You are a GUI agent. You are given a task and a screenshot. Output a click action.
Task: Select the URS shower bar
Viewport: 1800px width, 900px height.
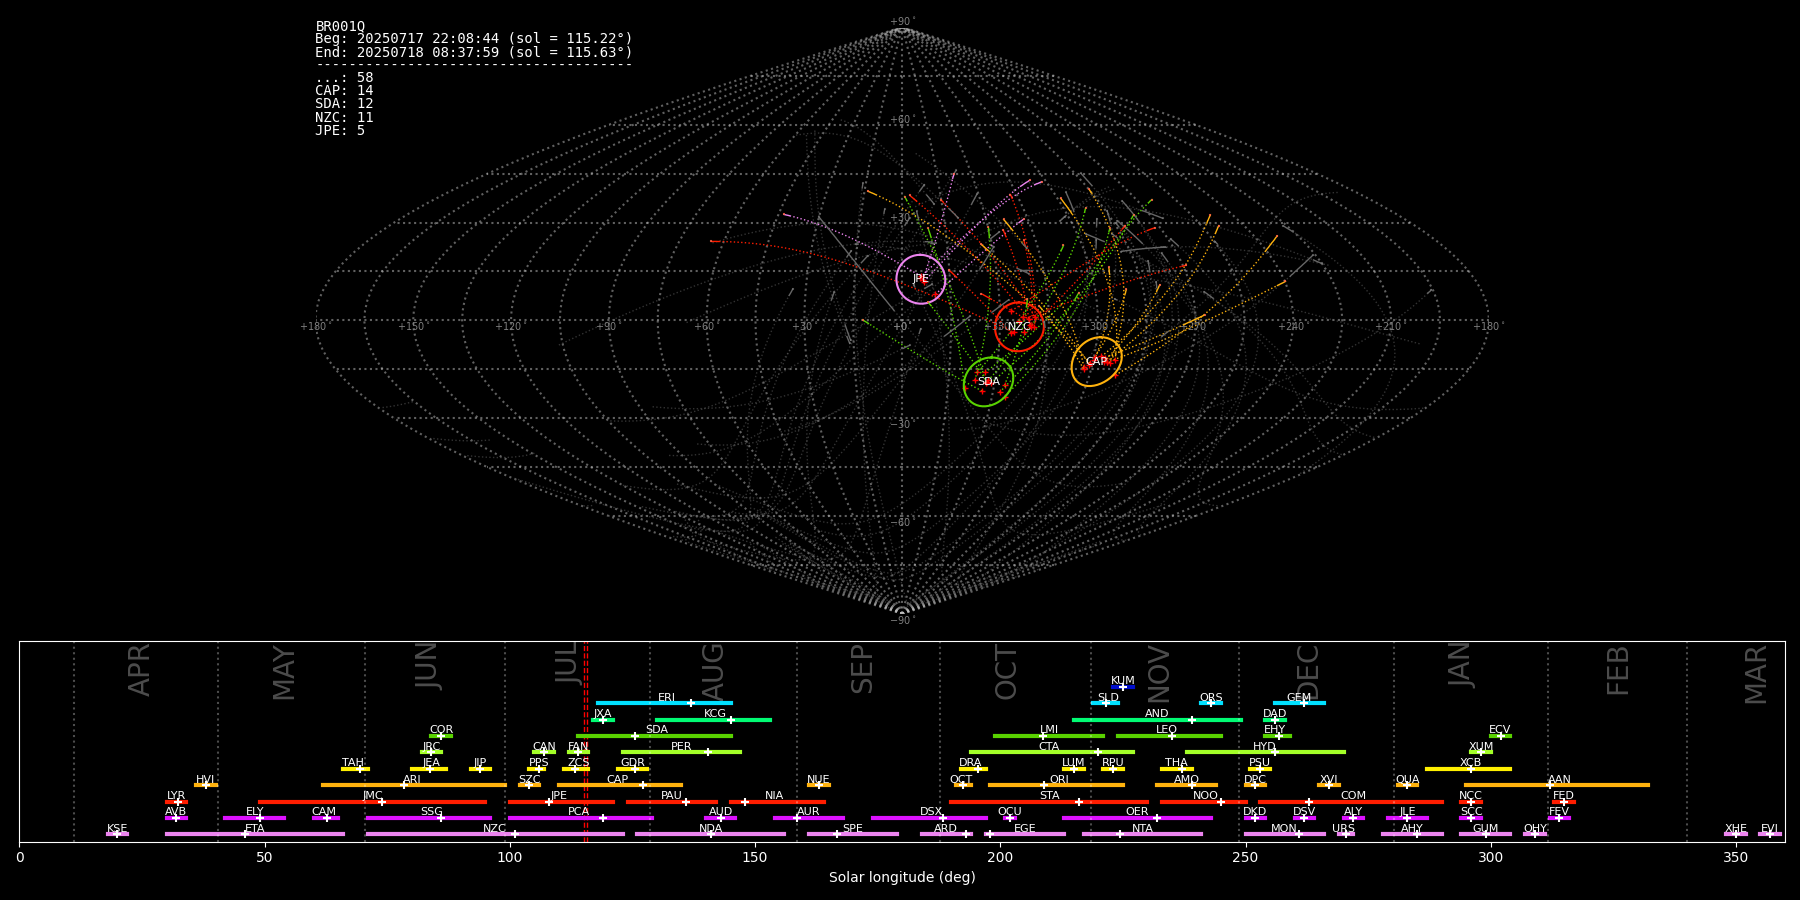coord(1346,834)
